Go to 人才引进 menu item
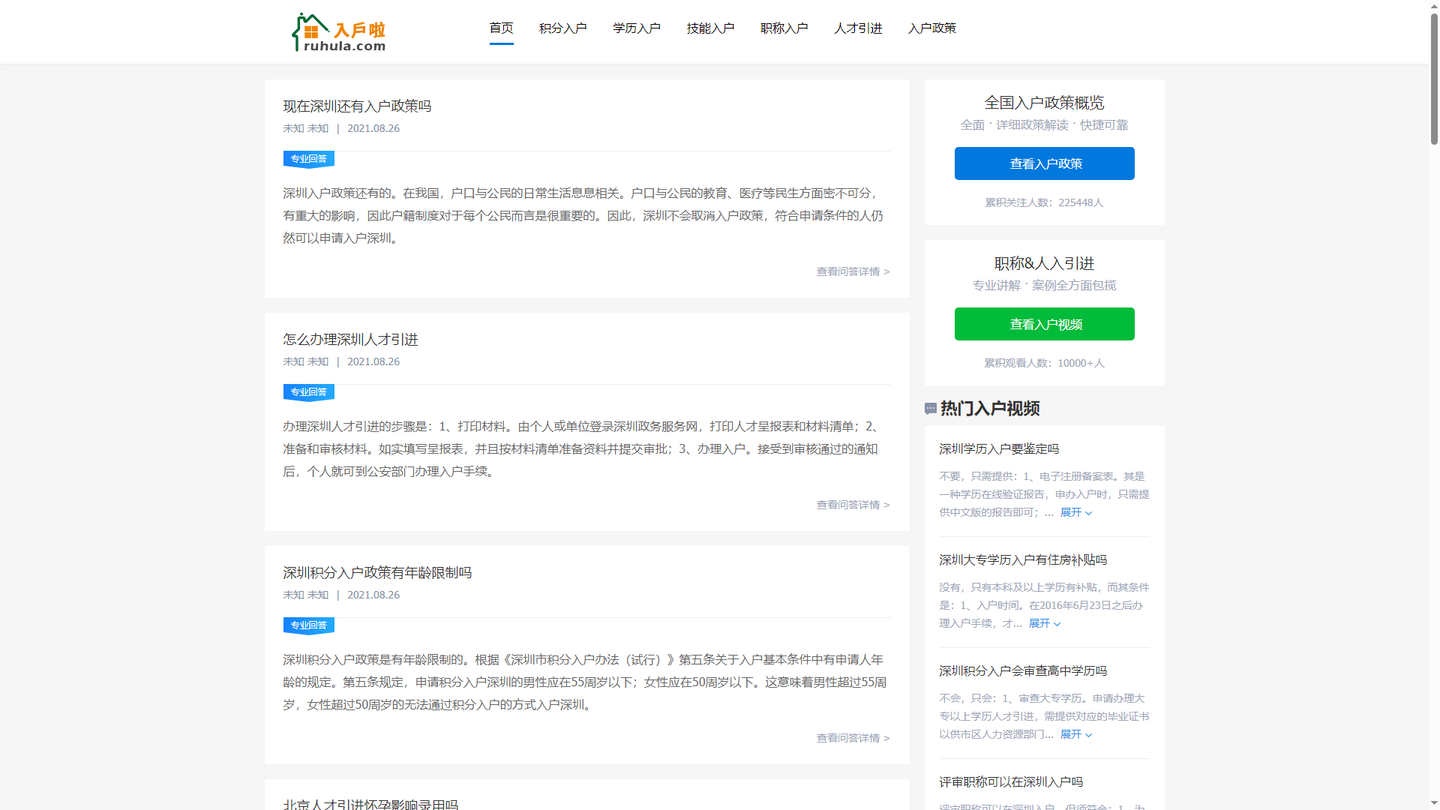Screen dimensions: 1440x810 pos(858,28)
